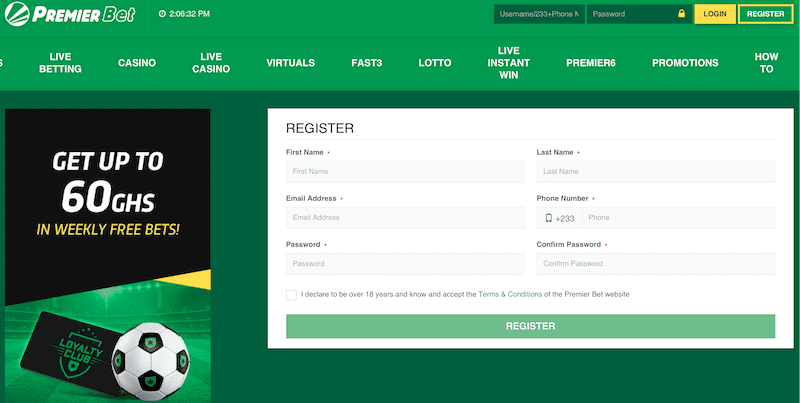This screenshot has width=800, height=403.
Task: Click the registration Password field
Action: click(405, 264)
